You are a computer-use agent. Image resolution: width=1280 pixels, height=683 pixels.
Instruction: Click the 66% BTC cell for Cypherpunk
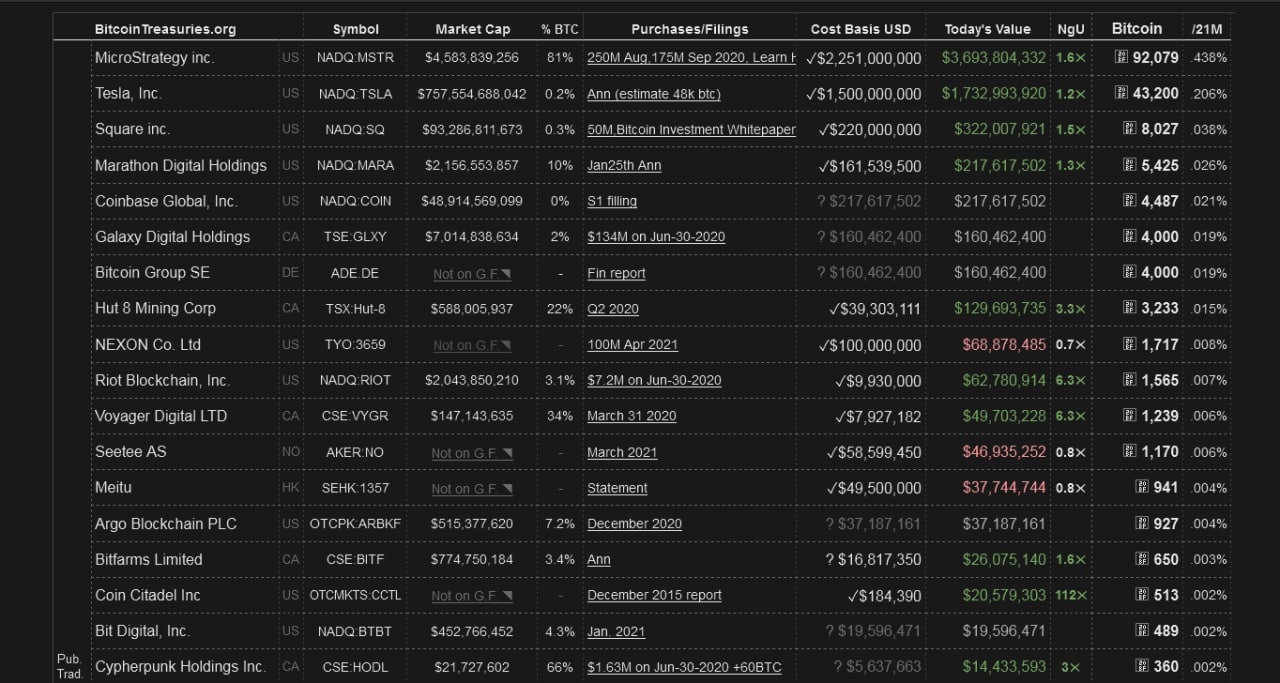[560, 667]
